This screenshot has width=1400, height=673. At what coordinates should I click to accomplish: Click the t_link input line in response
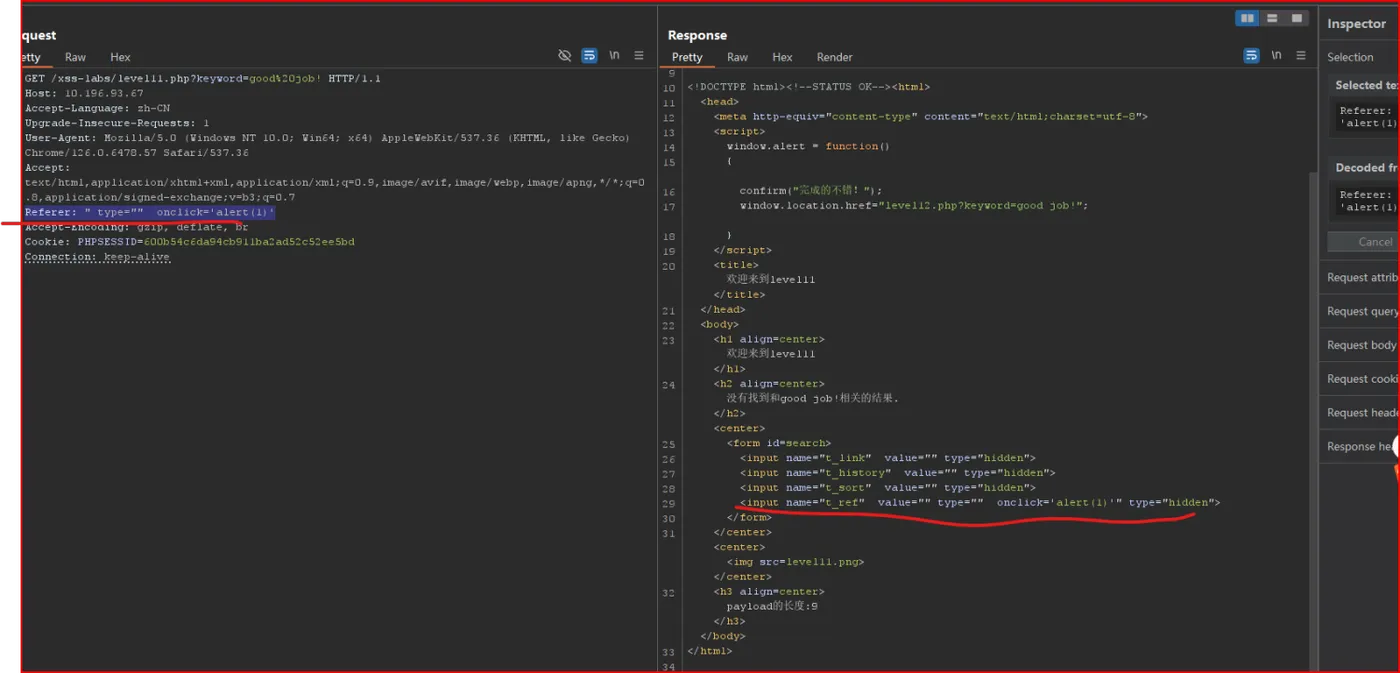point(888,458)
